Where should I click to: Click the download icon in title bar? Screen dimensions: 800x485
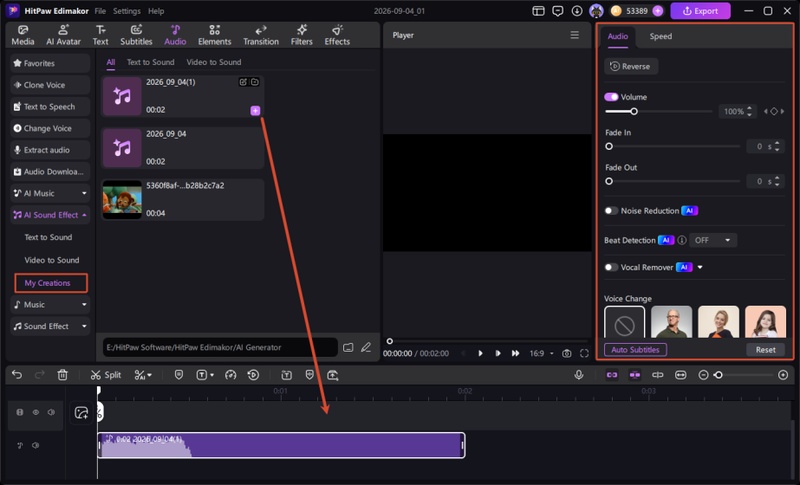(577, 11)
